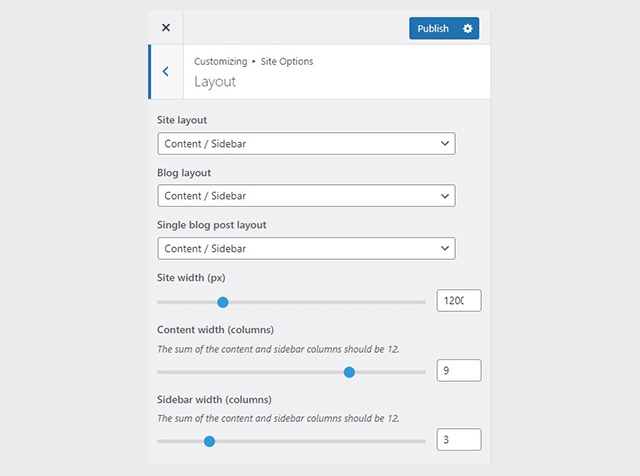
Task: Close the Customizer with the X icon
Action: (166, 28)
